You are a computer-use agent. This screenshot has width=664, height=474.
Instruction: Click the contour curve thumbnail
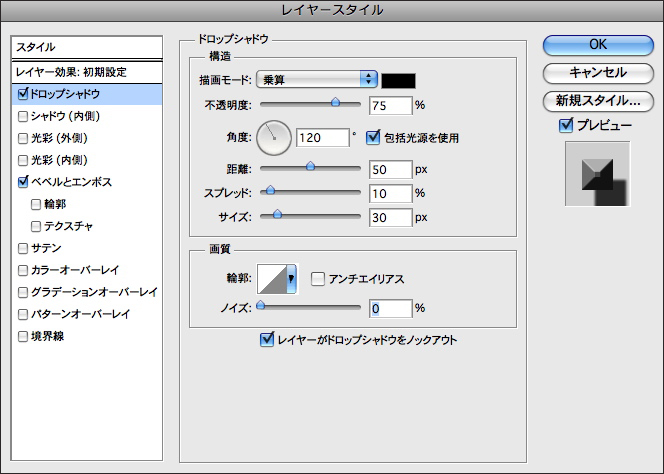pyautogui.click(x=273, y=279)
